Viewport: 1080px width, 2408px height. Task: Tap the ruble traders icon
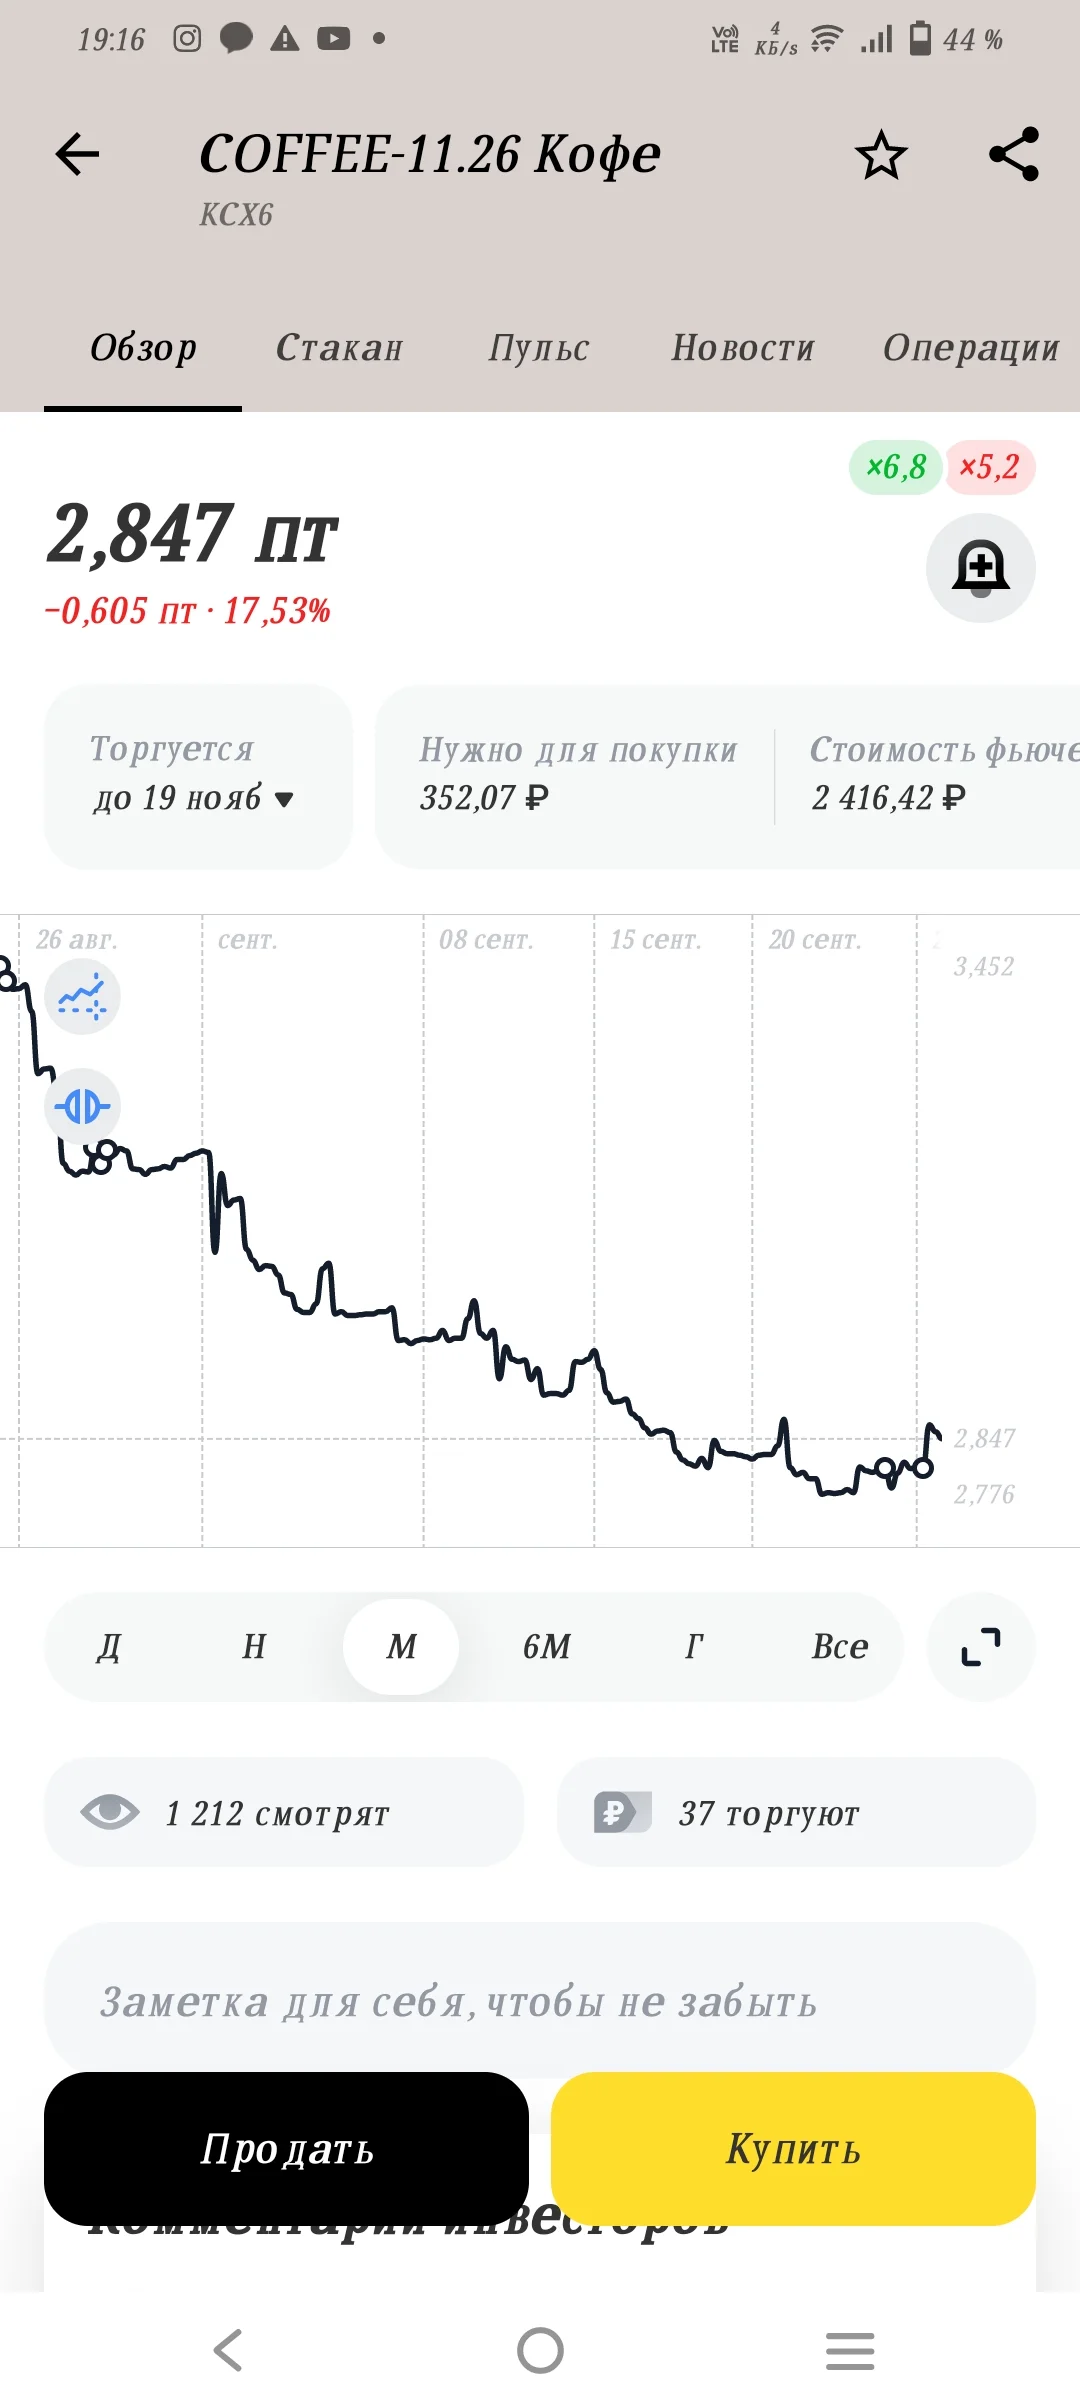pyautogui.click(x=623, y=1812)
